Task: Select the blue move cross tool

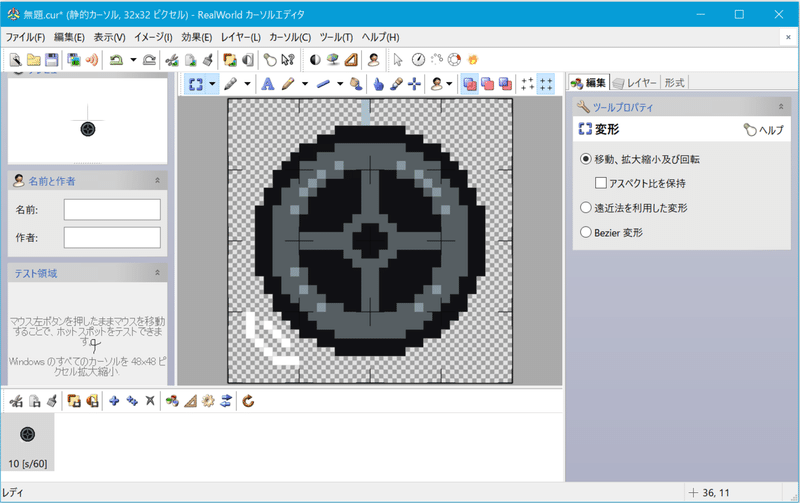Action: [x=414, y=84]
